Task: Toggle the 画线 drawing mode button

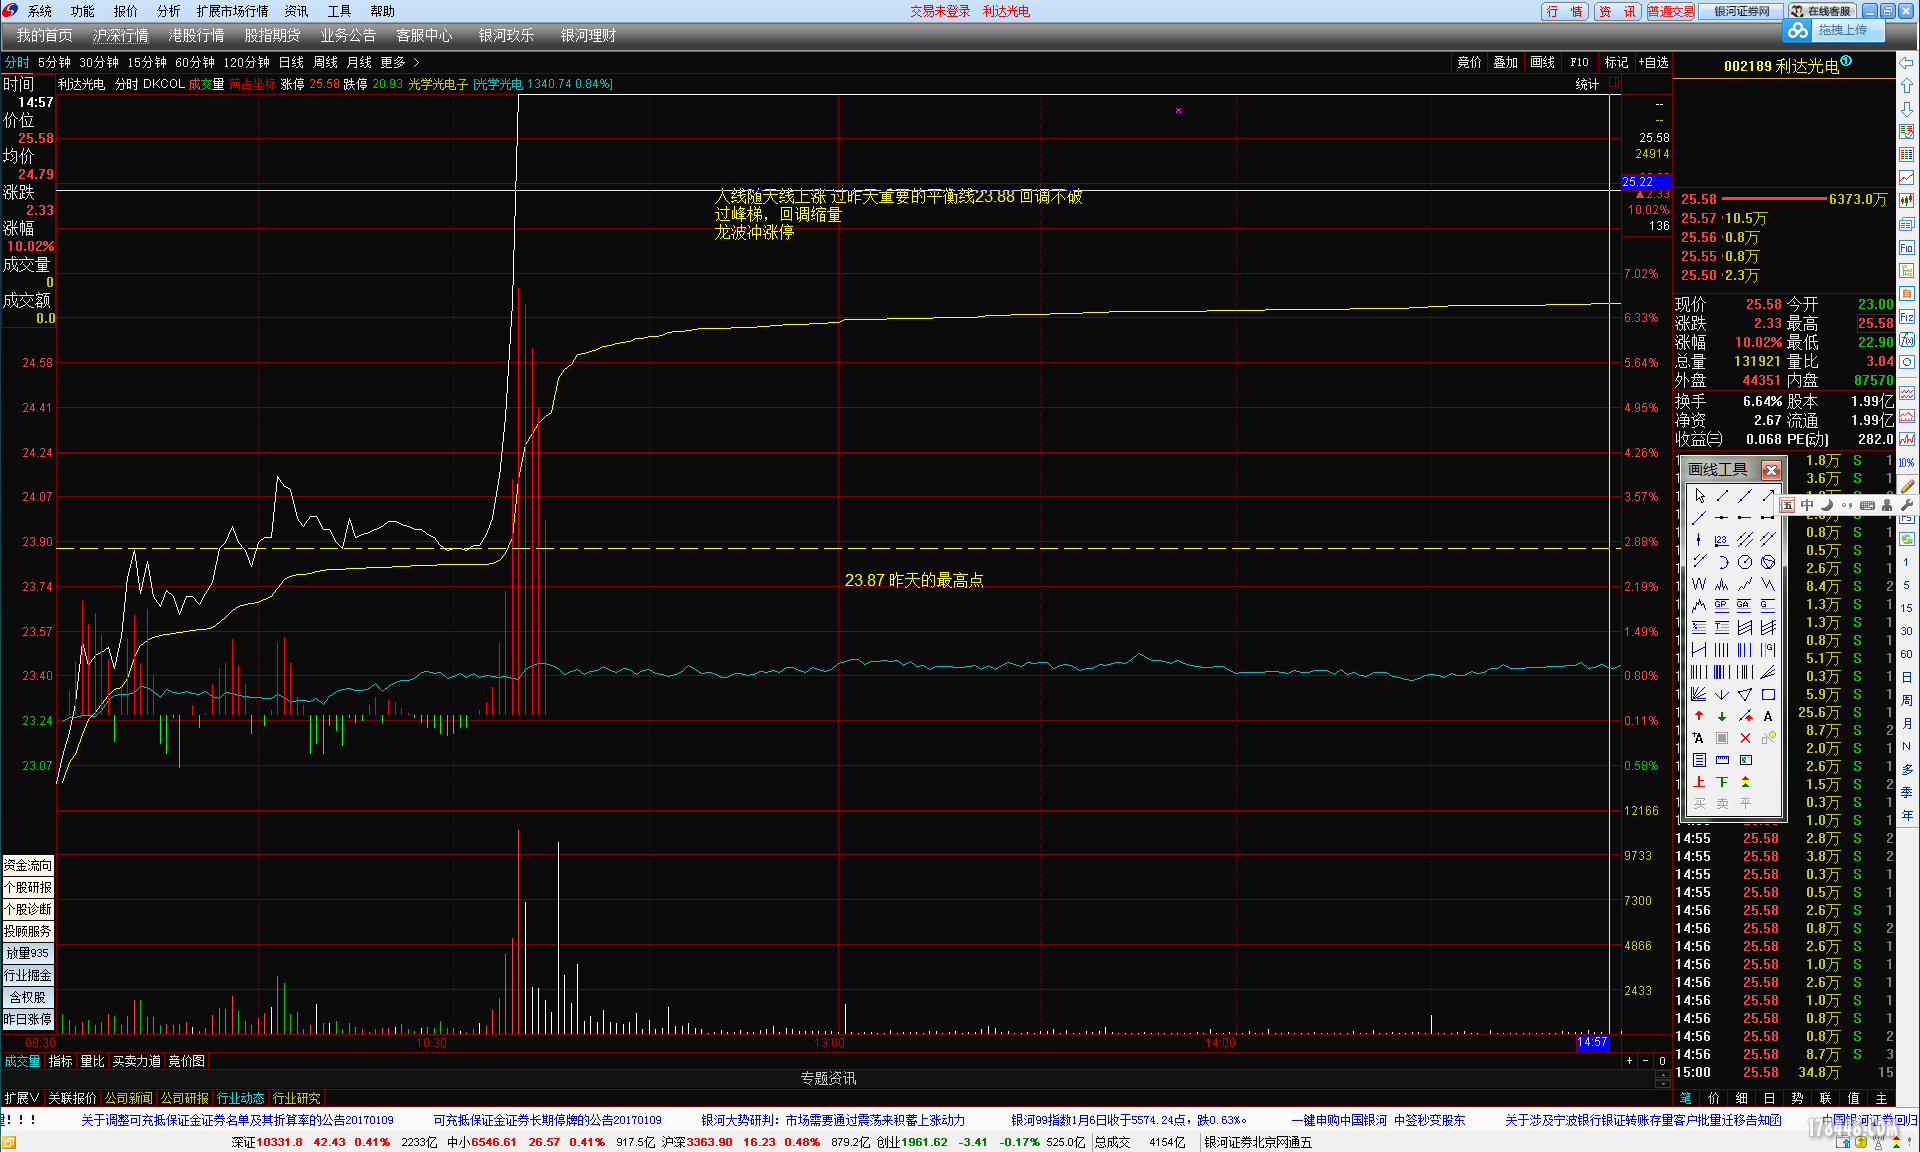Action: 1542,62
